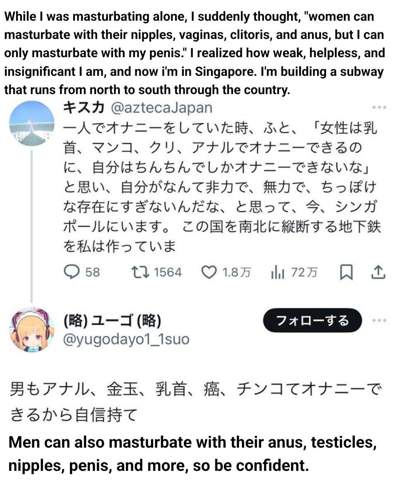Click the キスカ display name
397x480 pixels.
point(84,107)
